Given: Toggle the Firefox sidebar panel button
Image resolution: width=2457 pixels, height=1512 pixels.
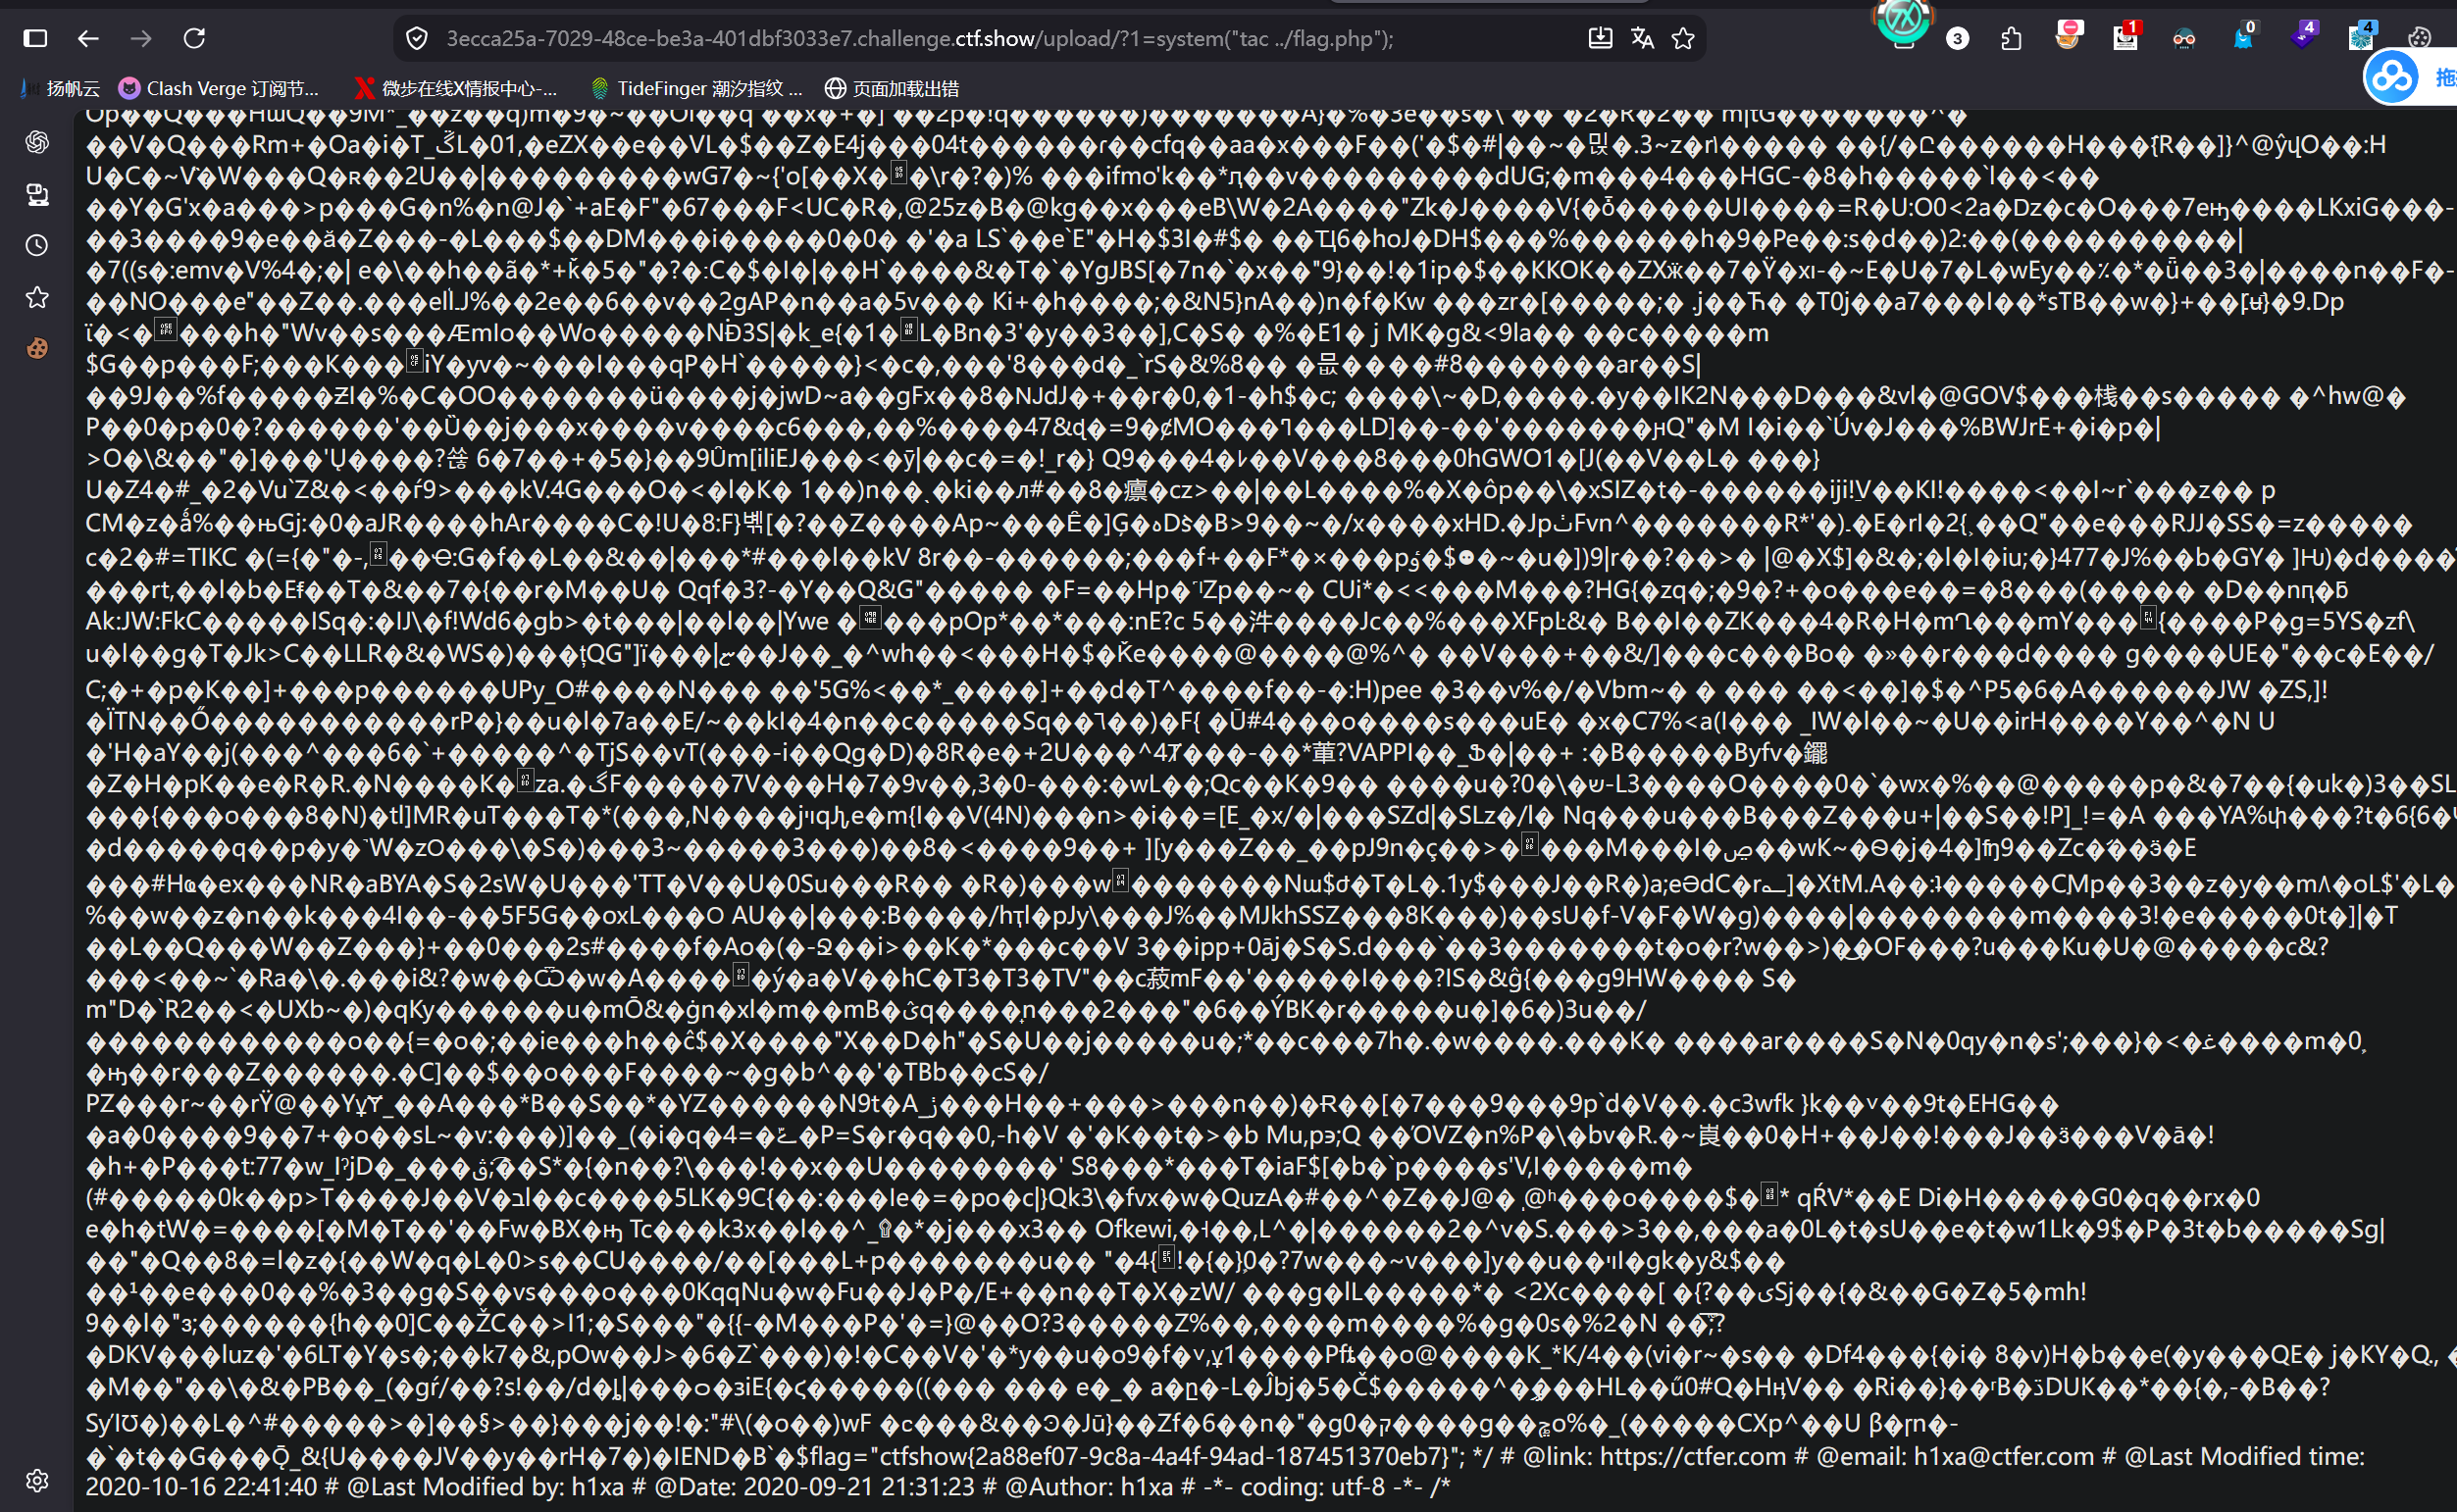Looking at the screenshot, I should (35, 38).
